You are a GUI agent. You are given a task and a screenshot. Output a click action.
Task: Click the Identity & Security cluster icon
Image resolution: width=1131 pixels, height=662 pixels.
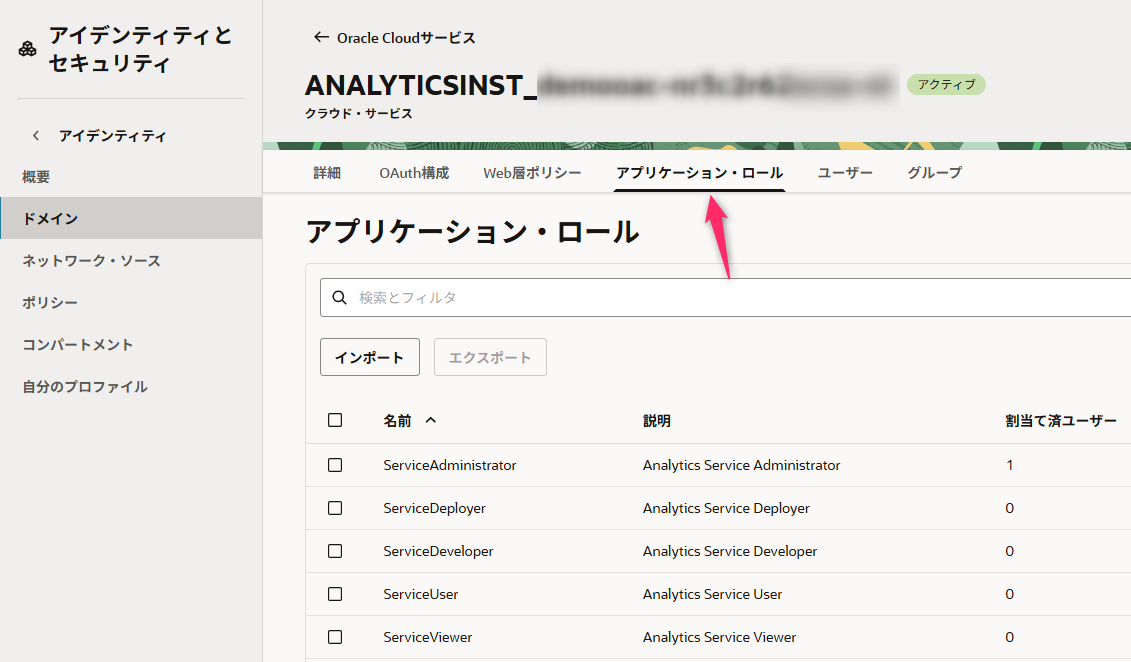click(x=27, y=49)
